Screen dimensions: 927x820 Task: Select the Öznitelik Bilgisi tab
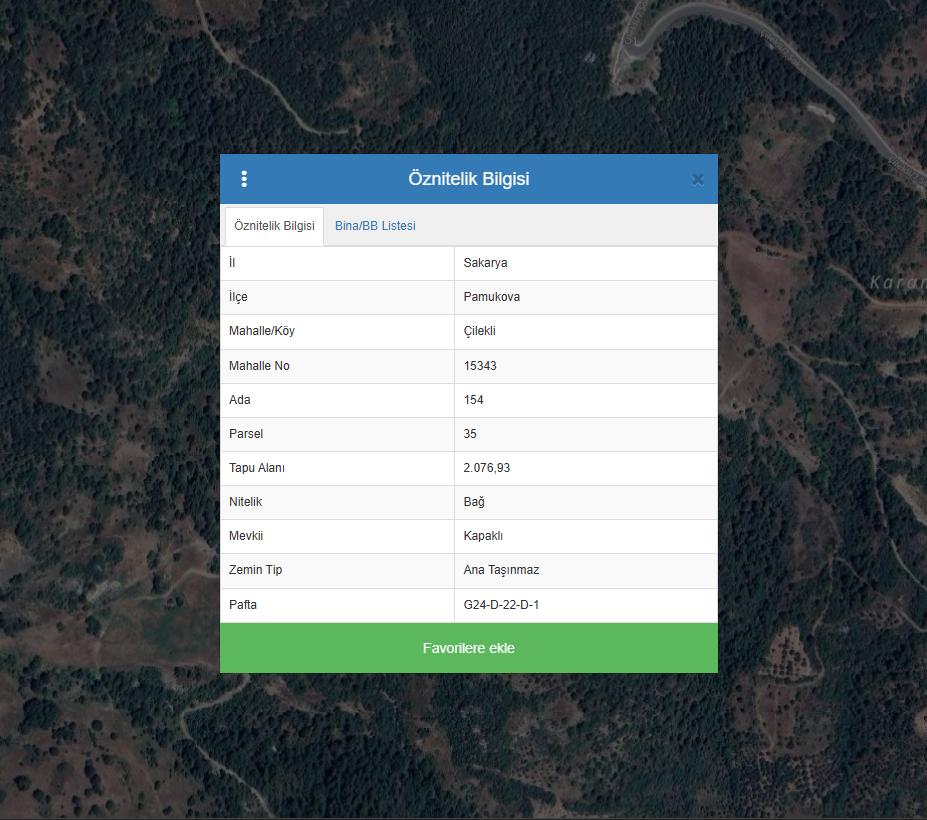click(274, 226)
